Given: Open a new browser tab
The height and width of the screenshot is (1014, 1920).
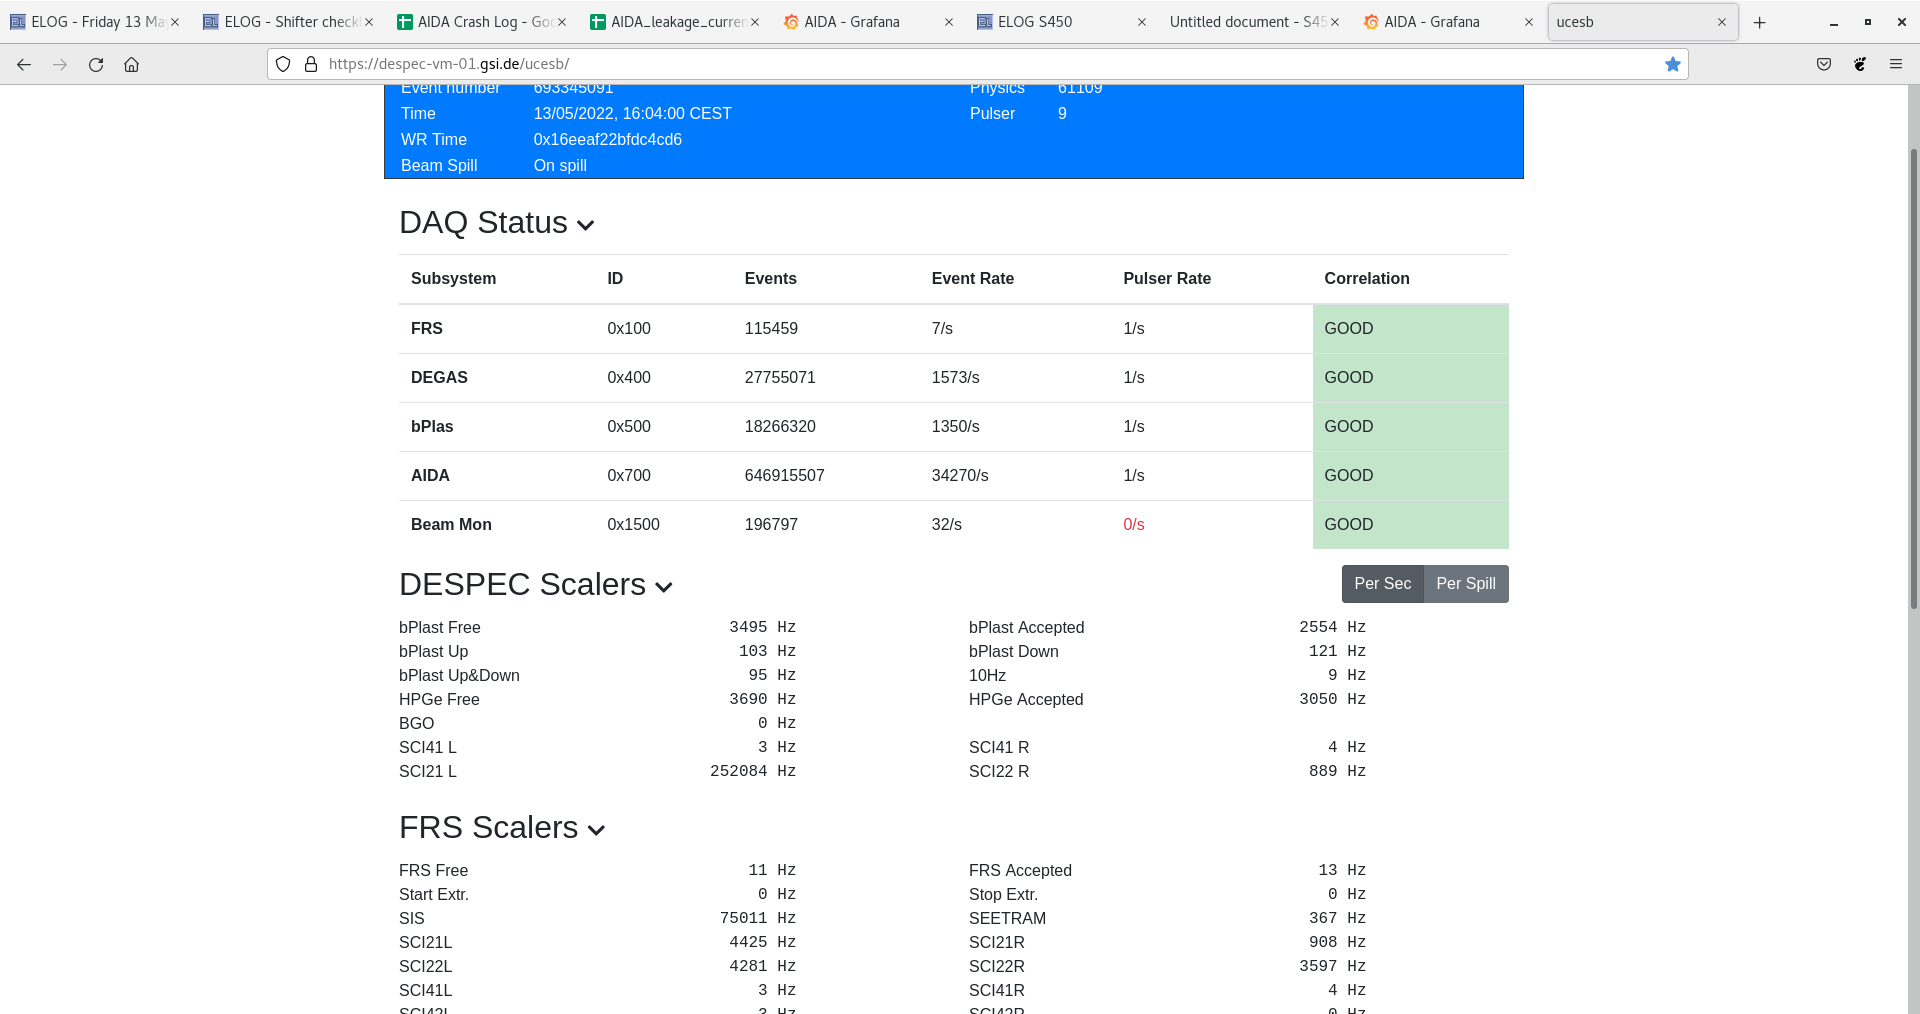Looking at the screenshot, I should pyautogui.click(x=1760, y=22).
